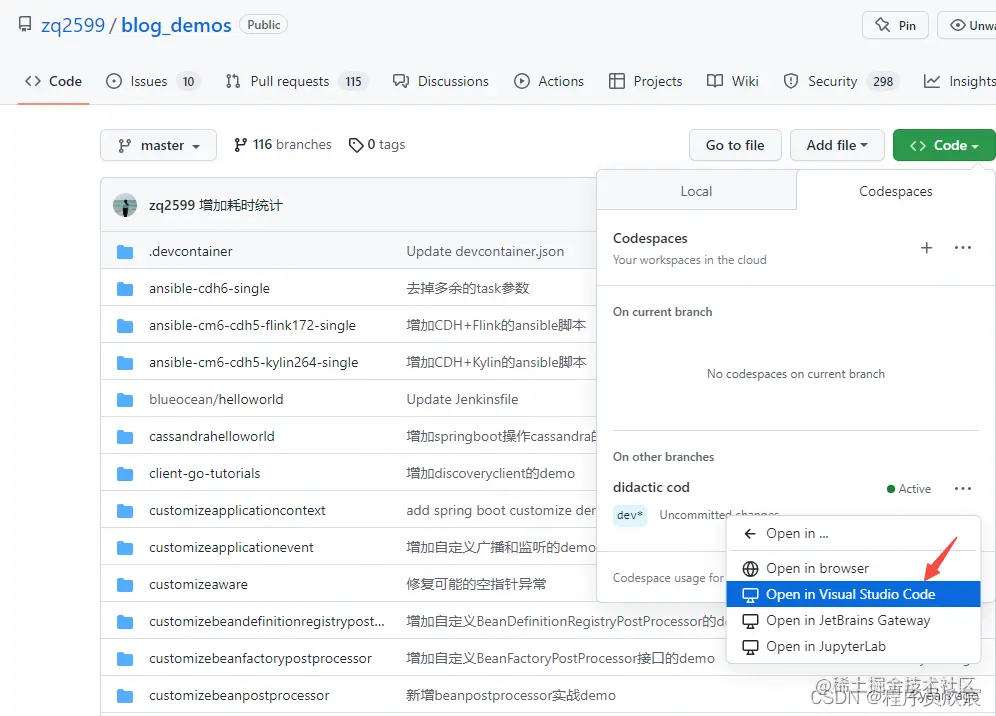Screen dimensions: 996x716
Task: Click zq2599 avatar in commit row
Action: (x=125, y=205)
